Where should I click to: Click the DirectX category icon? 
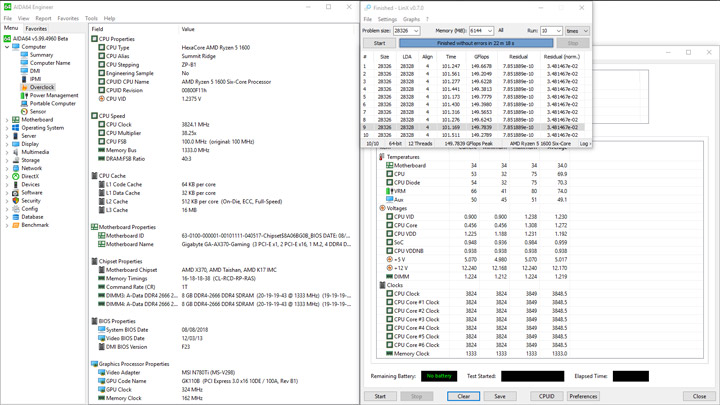click(x=16, y=176)
